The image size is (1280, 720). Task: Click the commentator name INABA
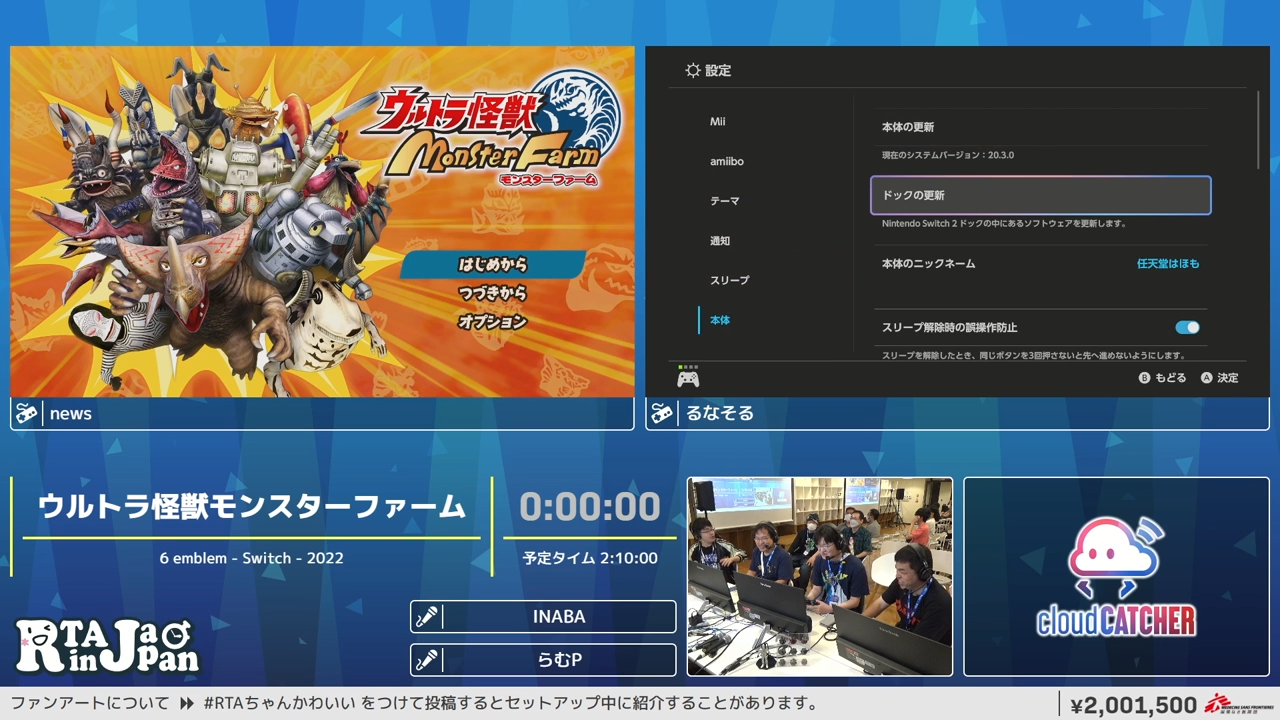click(x=559, y=617)
